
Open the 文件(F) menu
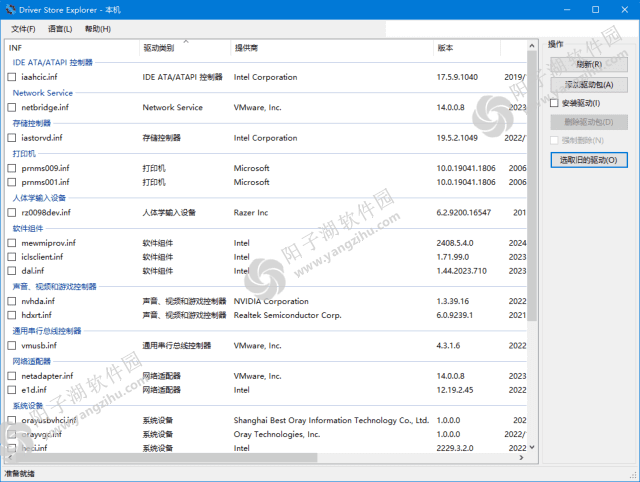click(x=23, y=29)
